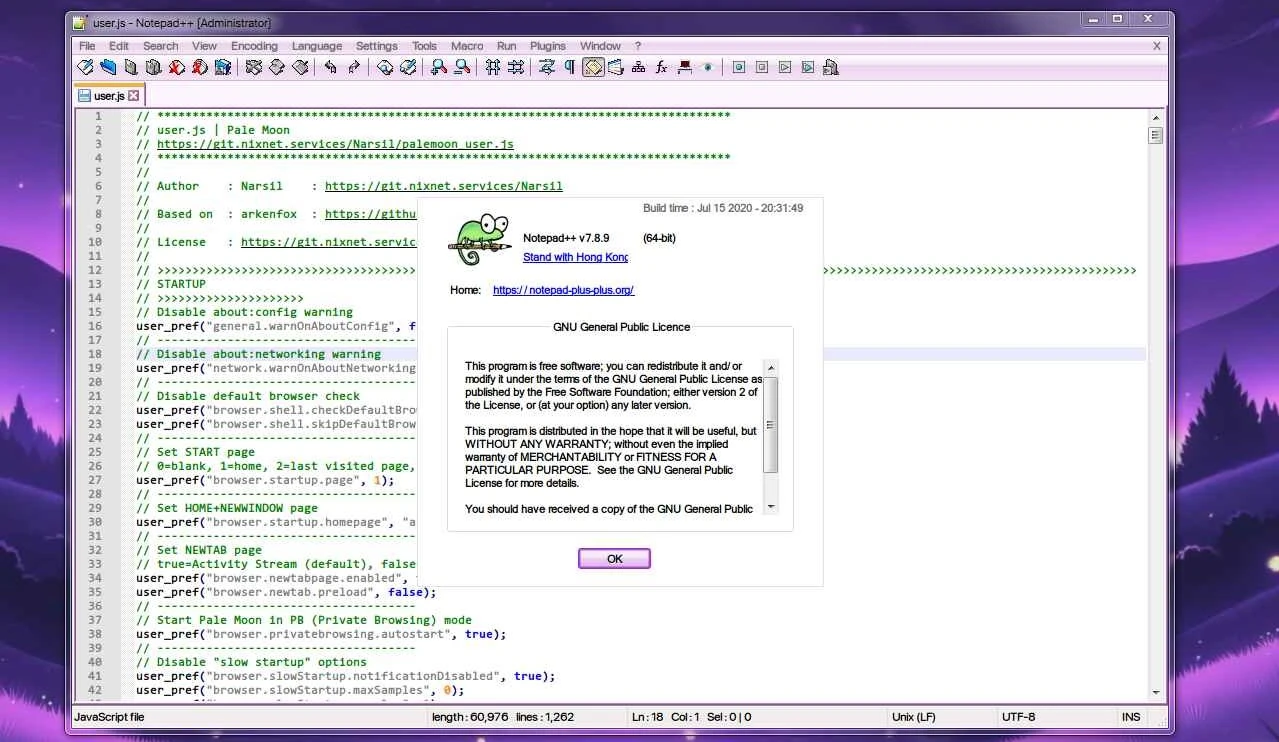The height and width of the screenshot is (742, 1279).
Task: Click the macro Playback icon
Action: [x=785, y=67]
